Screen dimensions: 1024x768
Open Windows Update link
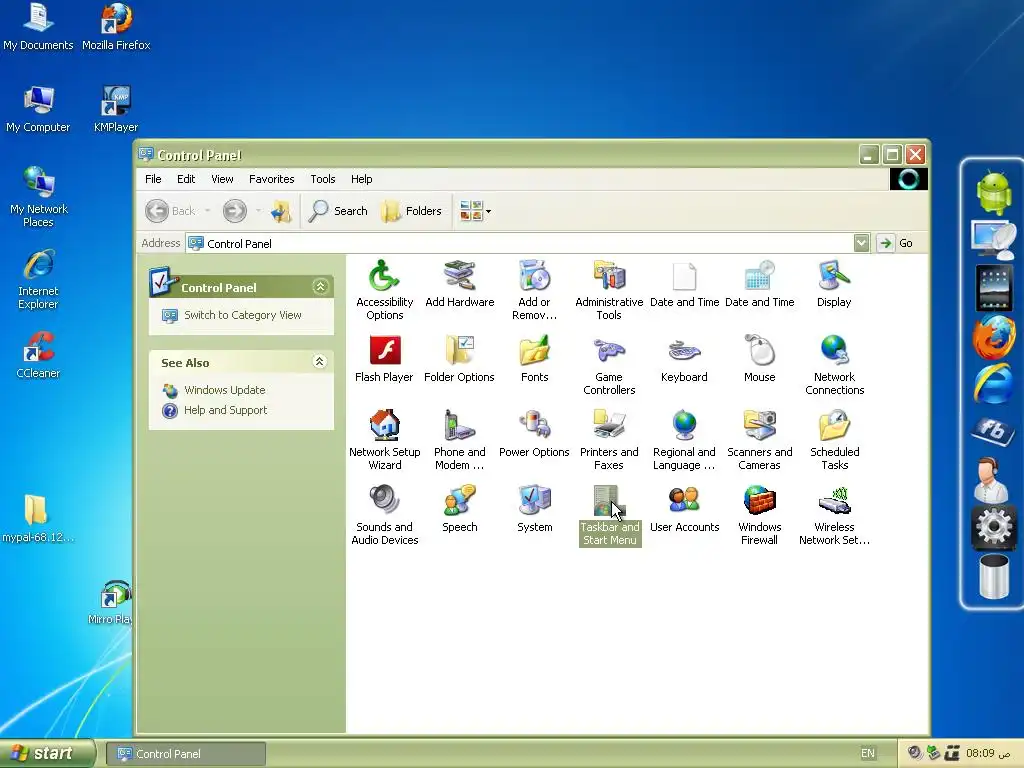pos(225,390)
